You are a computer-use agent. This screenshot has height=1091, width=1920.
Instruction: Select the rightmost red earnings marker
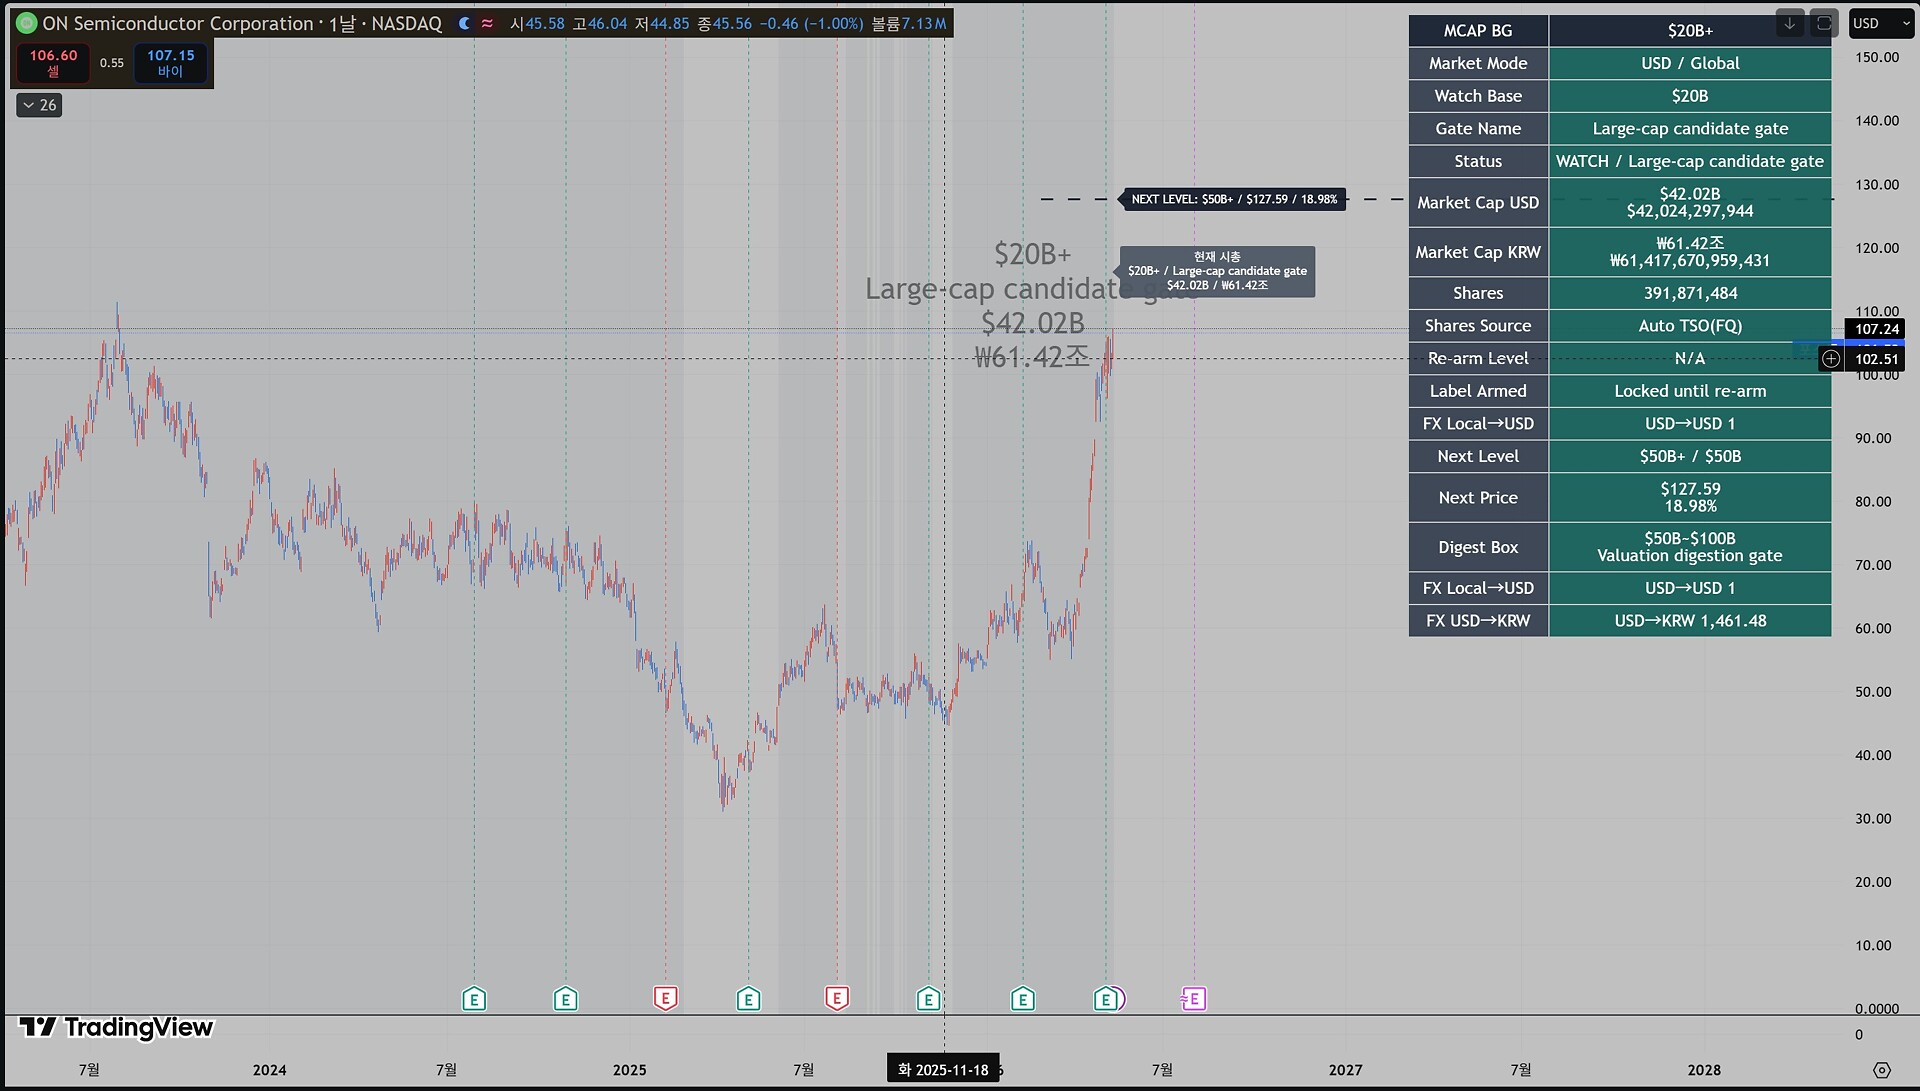tap(837, 998)
